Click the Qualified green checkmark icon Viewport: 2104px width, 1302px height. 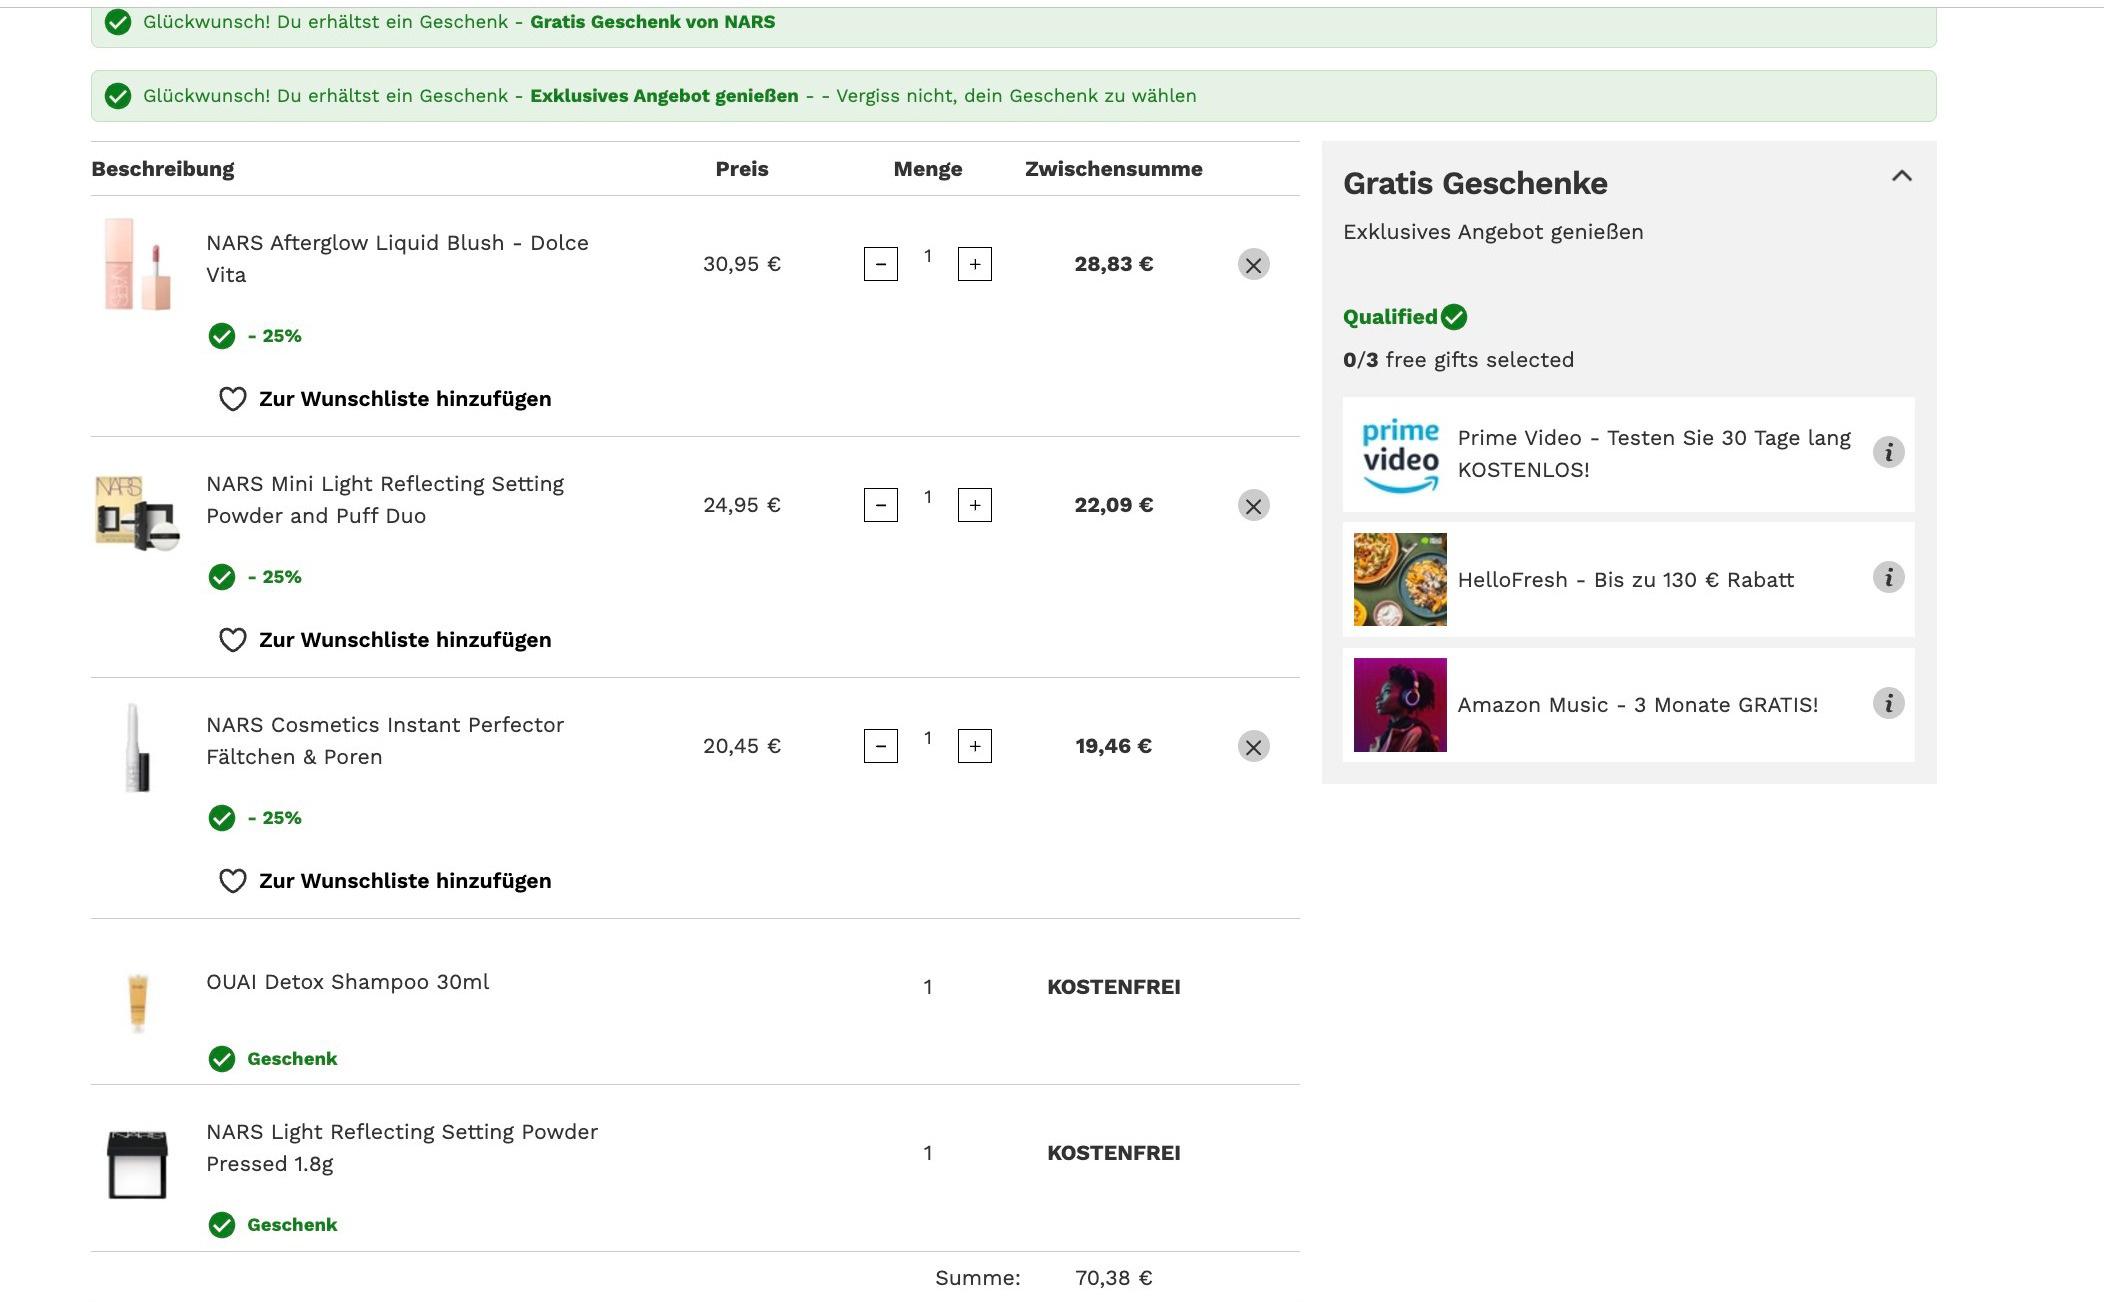[x=1454, y=317]
